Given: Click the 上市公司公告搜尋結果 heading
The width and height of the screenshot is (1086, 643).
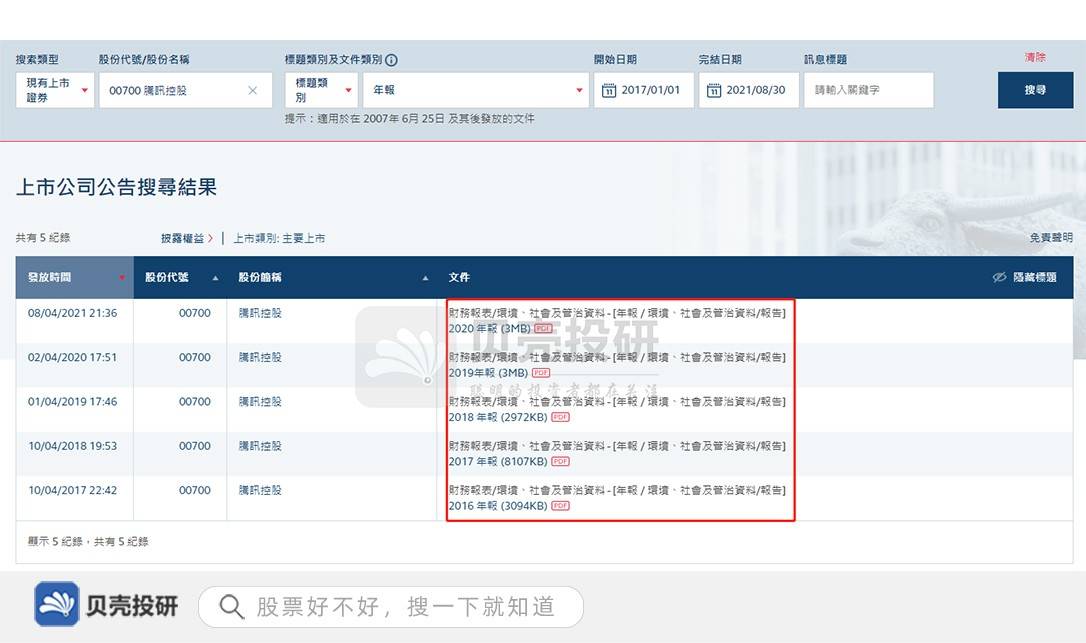Looking at the screenshot, I should click(116, 187).
